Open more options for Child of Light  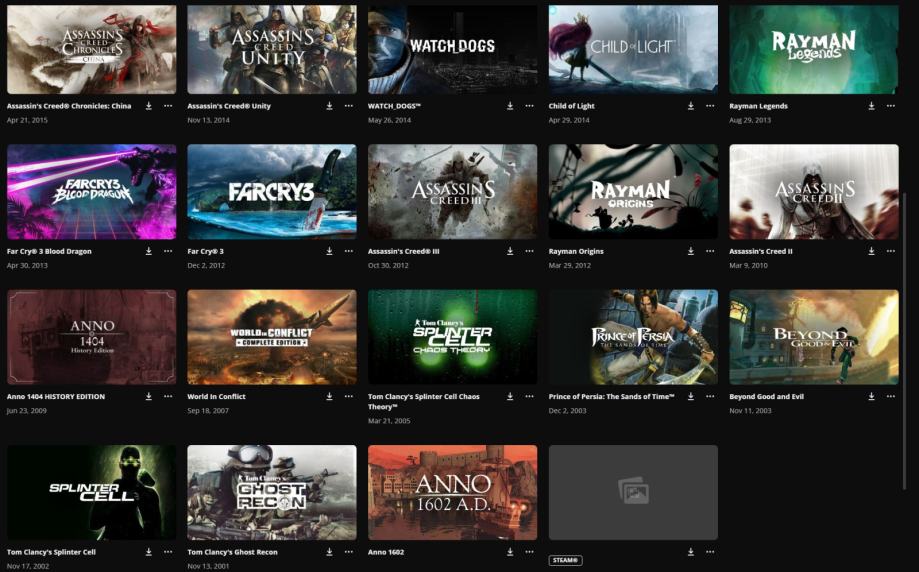point(710,105)
